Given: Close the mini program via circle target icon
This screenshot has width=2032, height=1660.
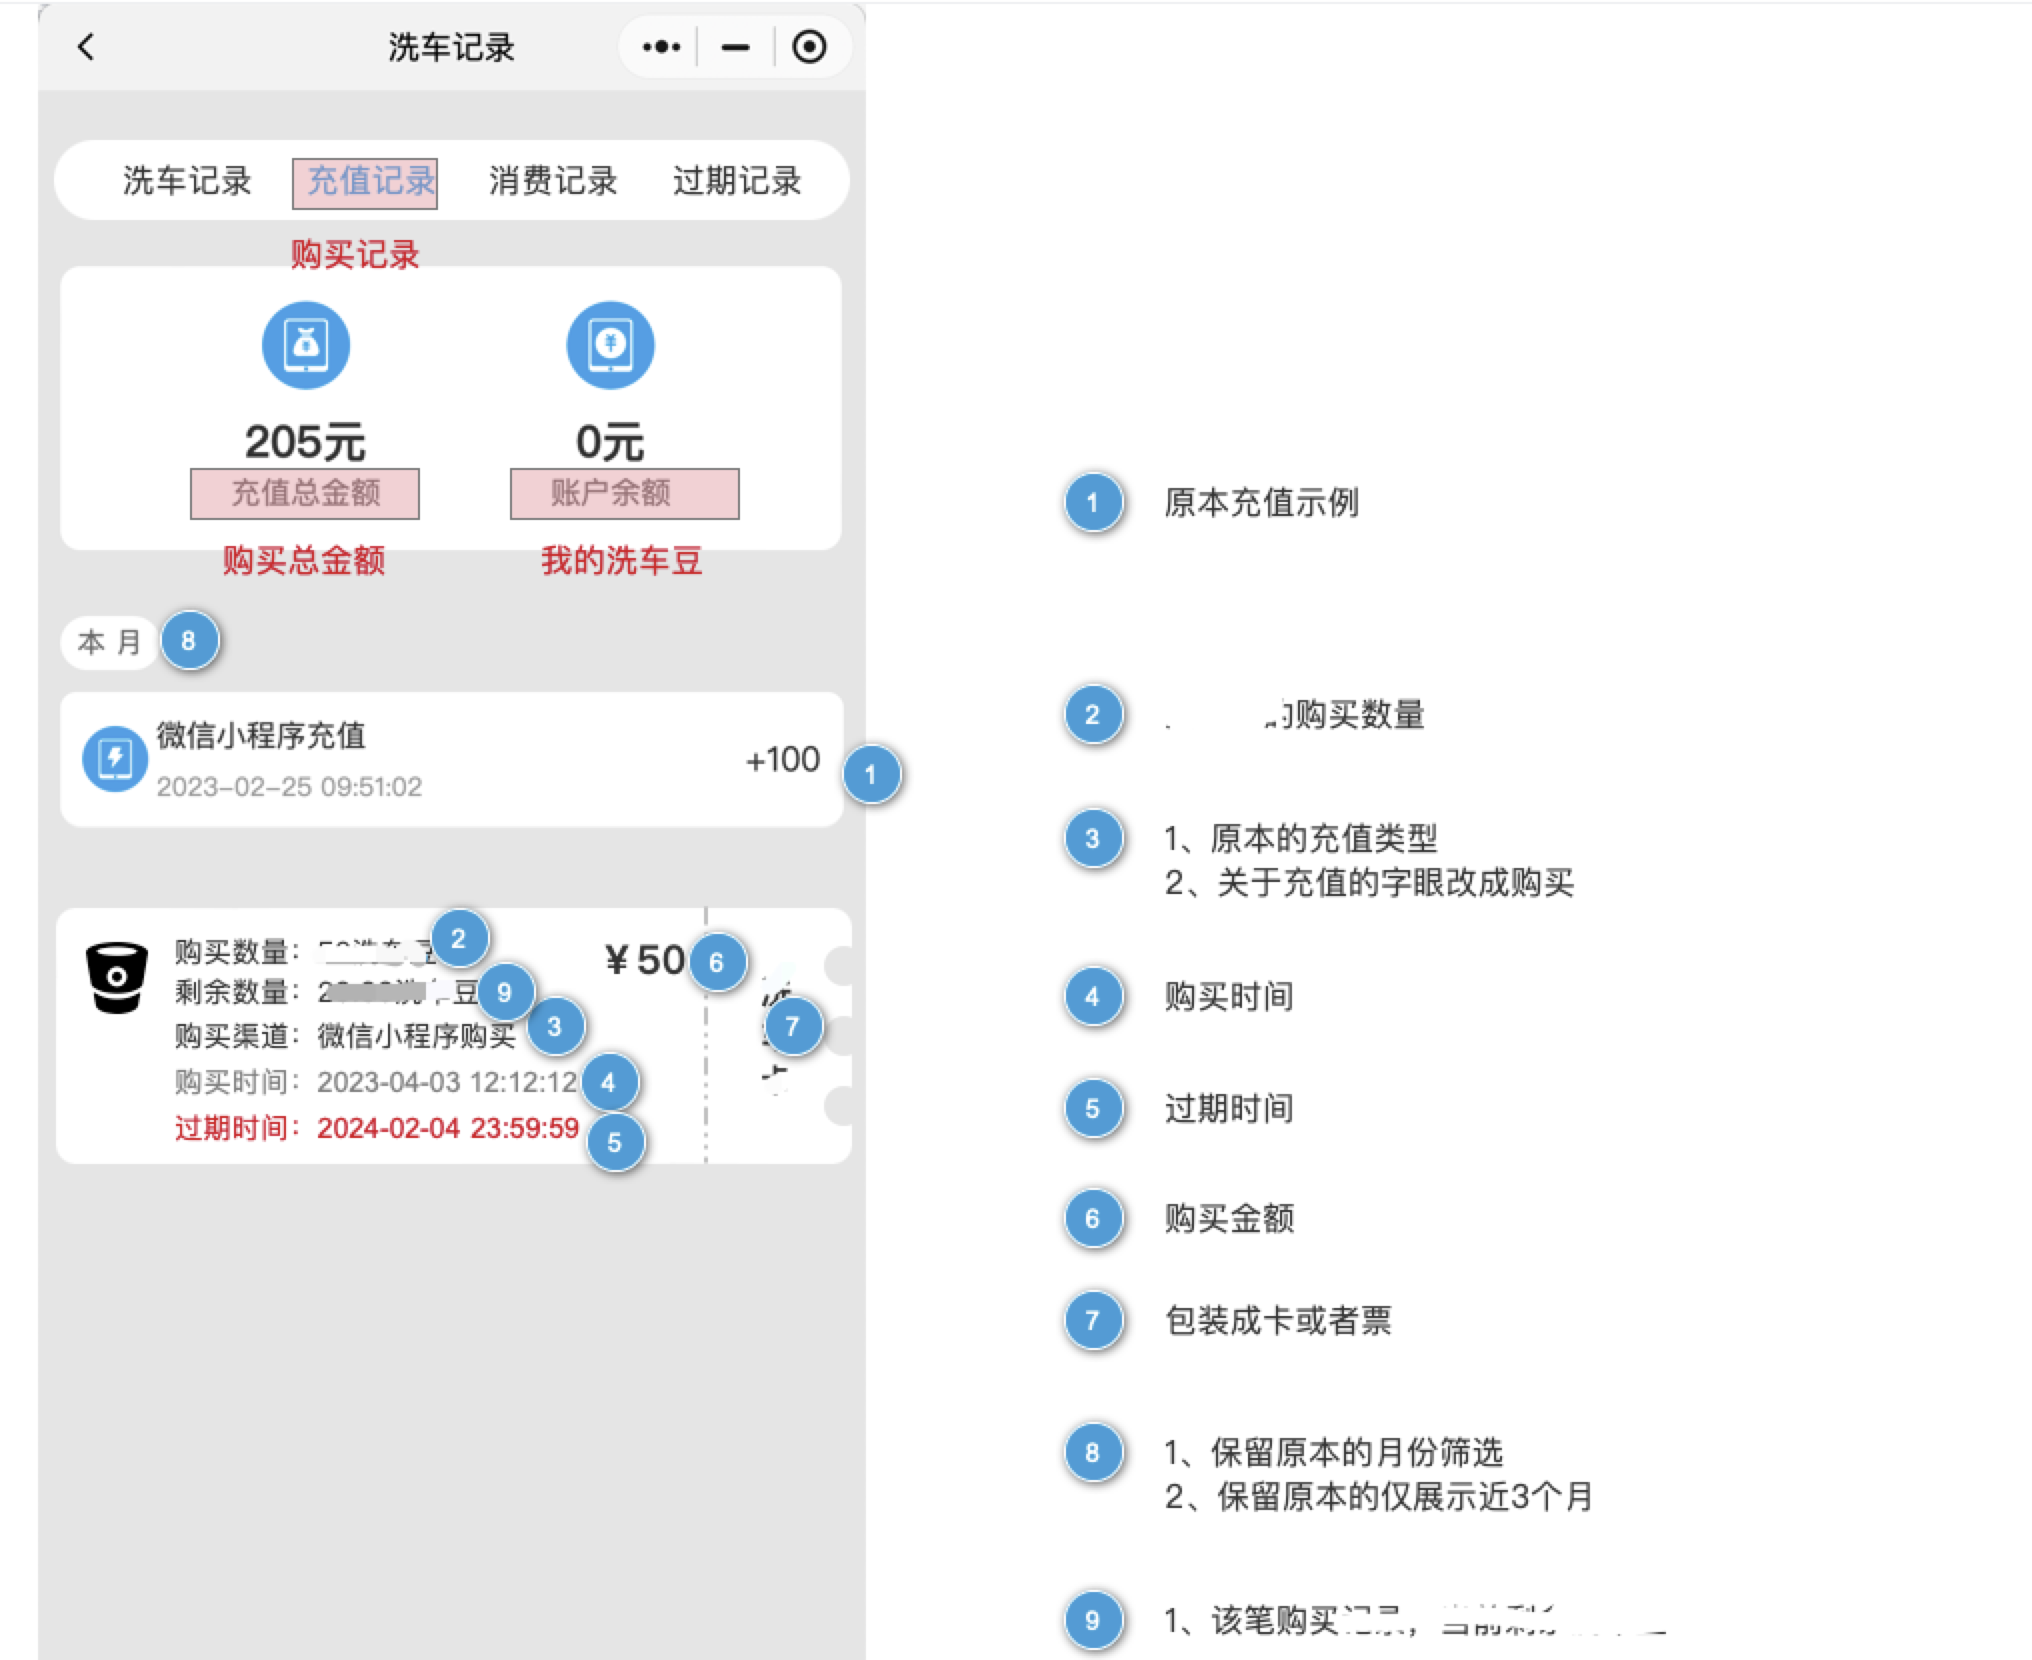Looking at the screenshot, I should pyautogui.click(x=809, y=46).
